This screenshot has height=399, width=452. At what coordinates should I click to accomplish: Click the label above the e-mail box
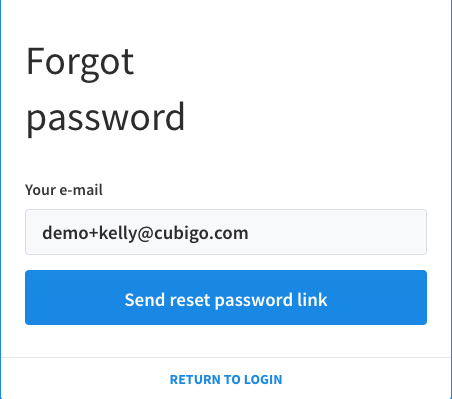point(64,190)
